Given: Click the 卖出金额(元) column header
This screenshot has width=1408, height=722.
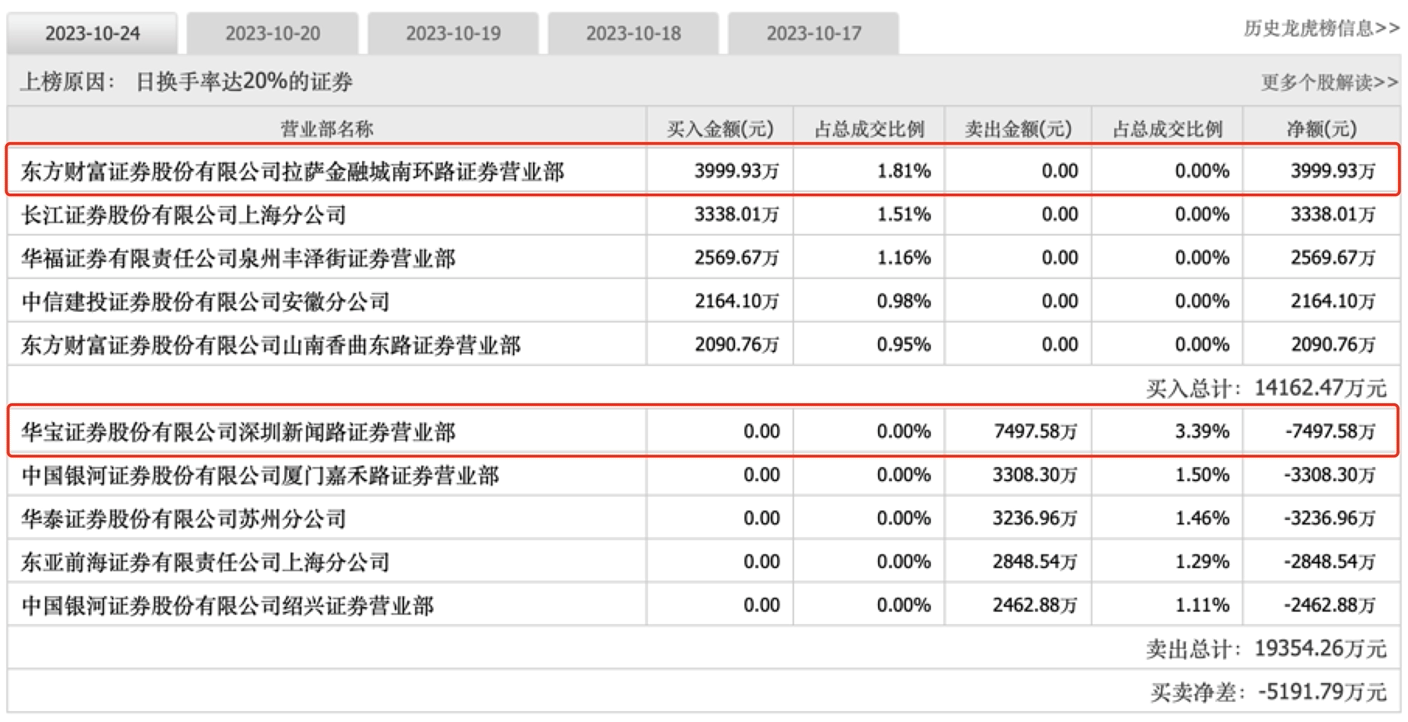Looking at the screenshot, I should (x=1016, y=128).
